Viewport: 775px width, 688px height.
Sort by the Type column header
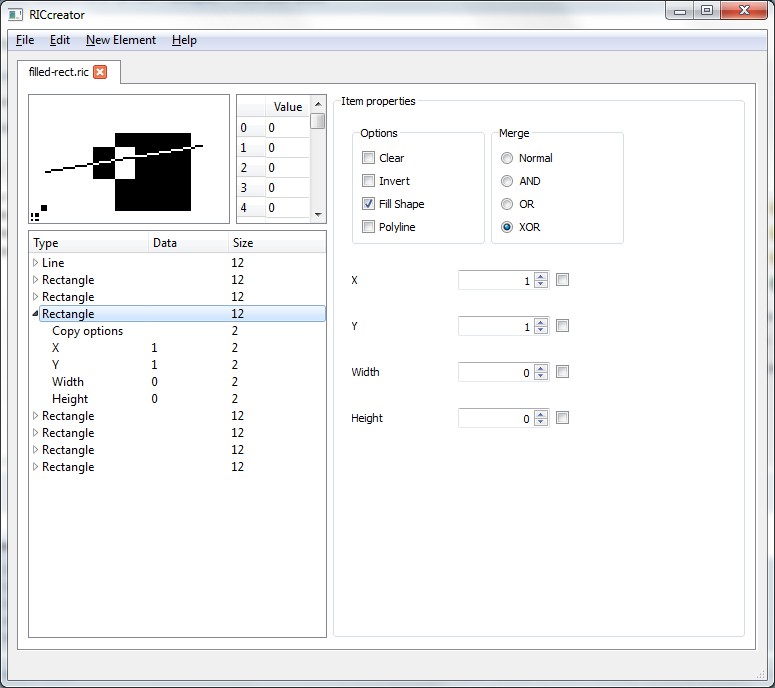[x=88, y=243]
